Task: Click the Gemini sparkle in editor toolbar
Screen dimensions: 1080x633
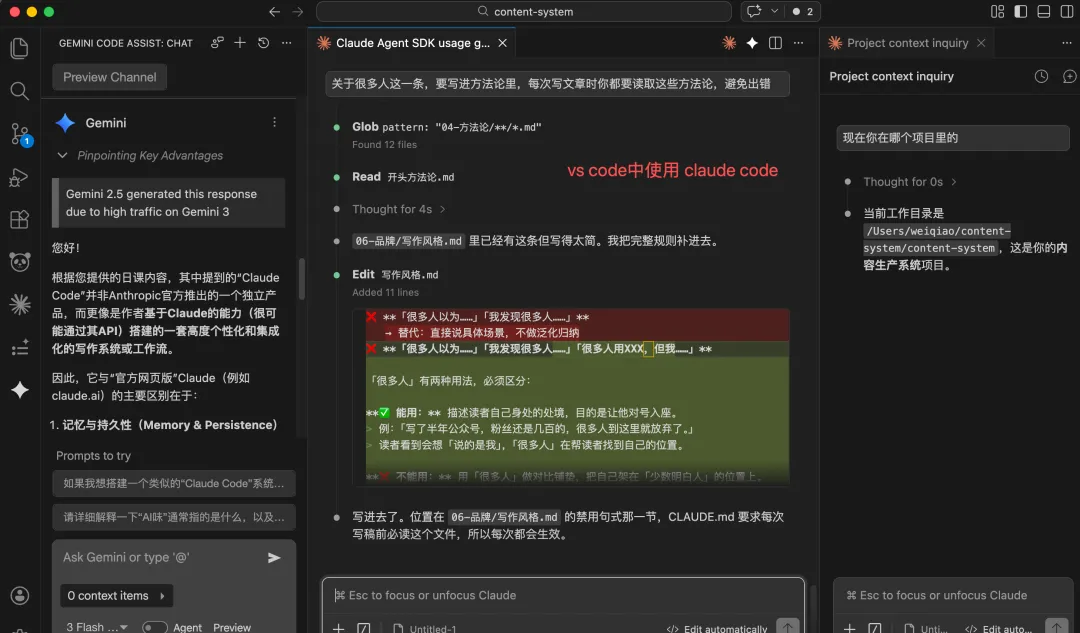Action: tap(752, 43)
